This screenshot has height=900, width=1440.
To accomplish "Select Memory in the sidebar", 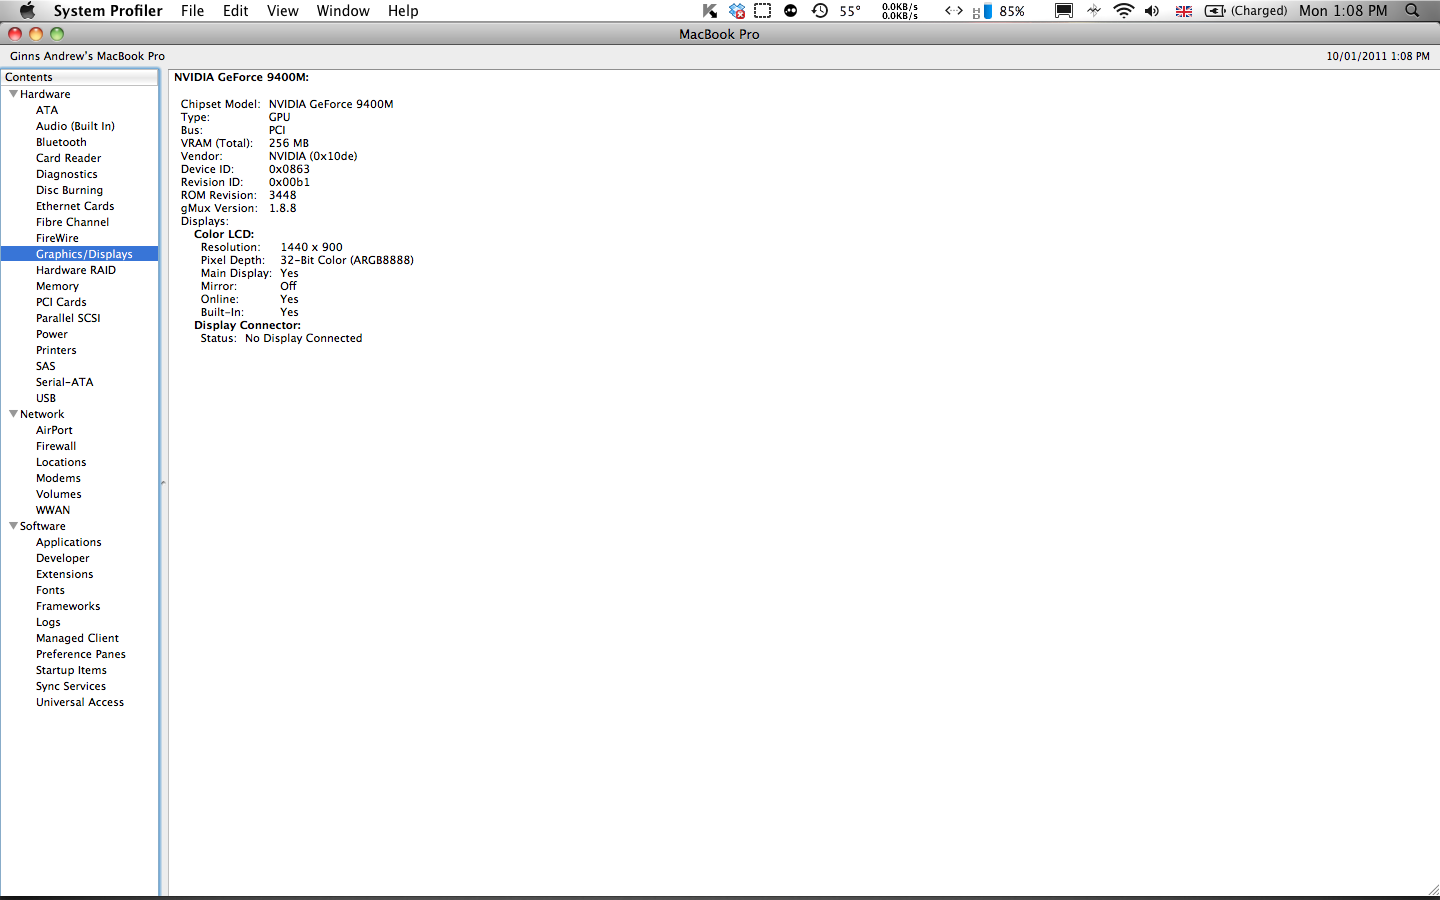I will coord(57,286).
